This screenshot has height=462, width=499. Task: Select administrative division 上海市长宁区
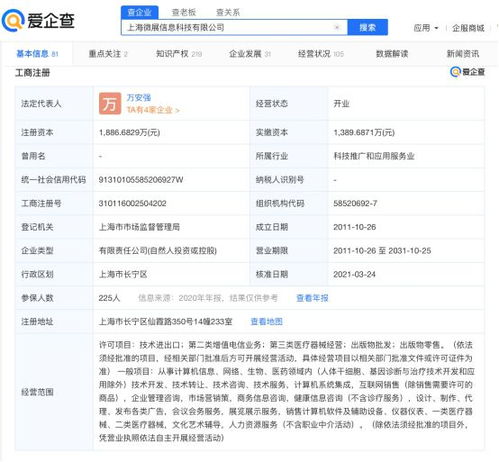[x=123, y=274]
